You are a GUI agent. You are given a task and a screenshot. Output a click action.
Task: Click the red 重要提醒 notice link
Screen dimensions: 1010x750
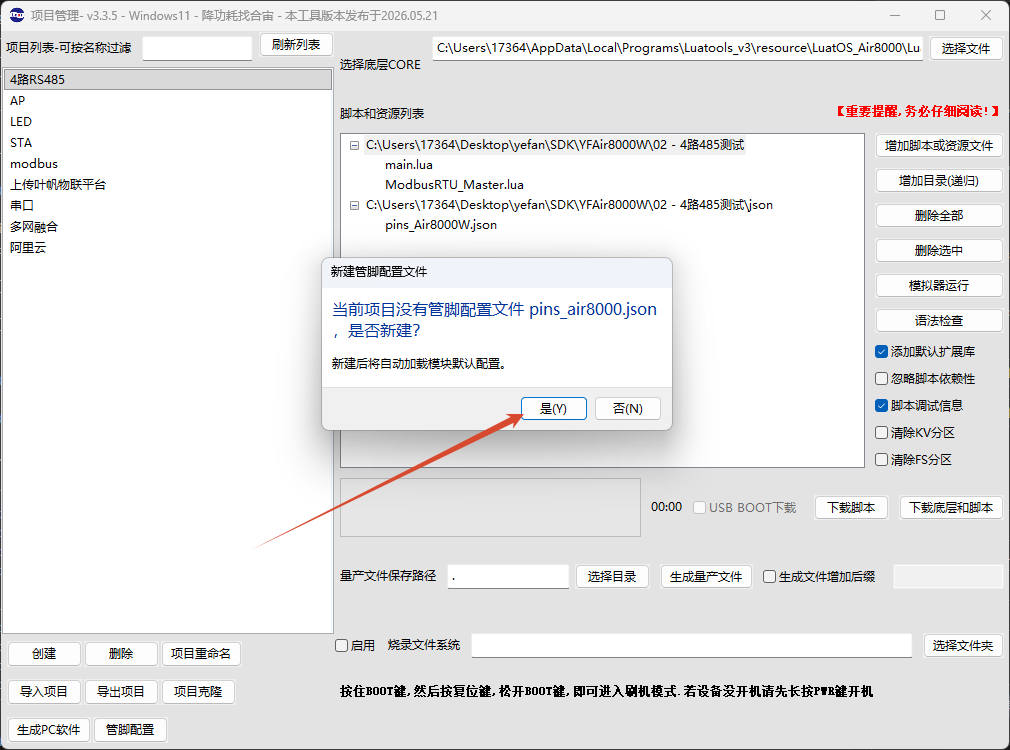click(x=918, y=111)
